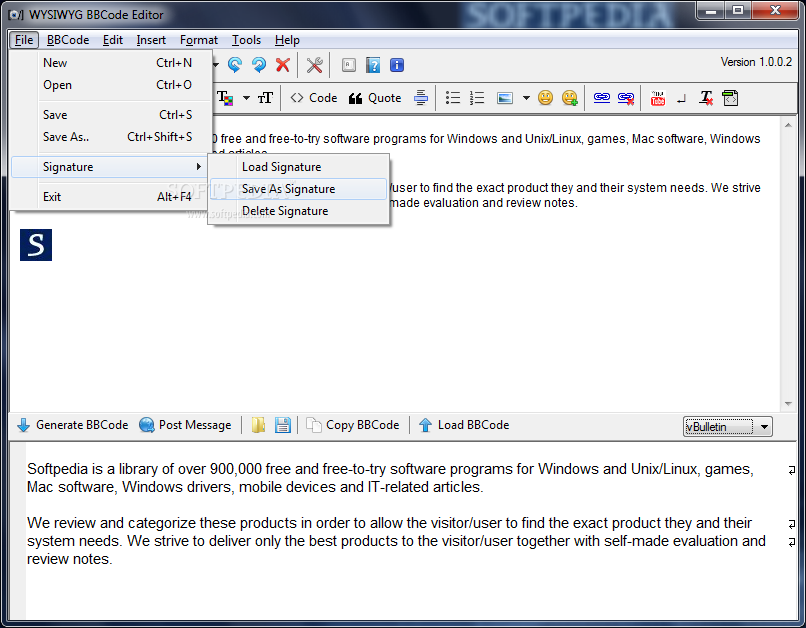Insert a Quote block
This screenshot has width=806, height=628.
tap(375, 98)
